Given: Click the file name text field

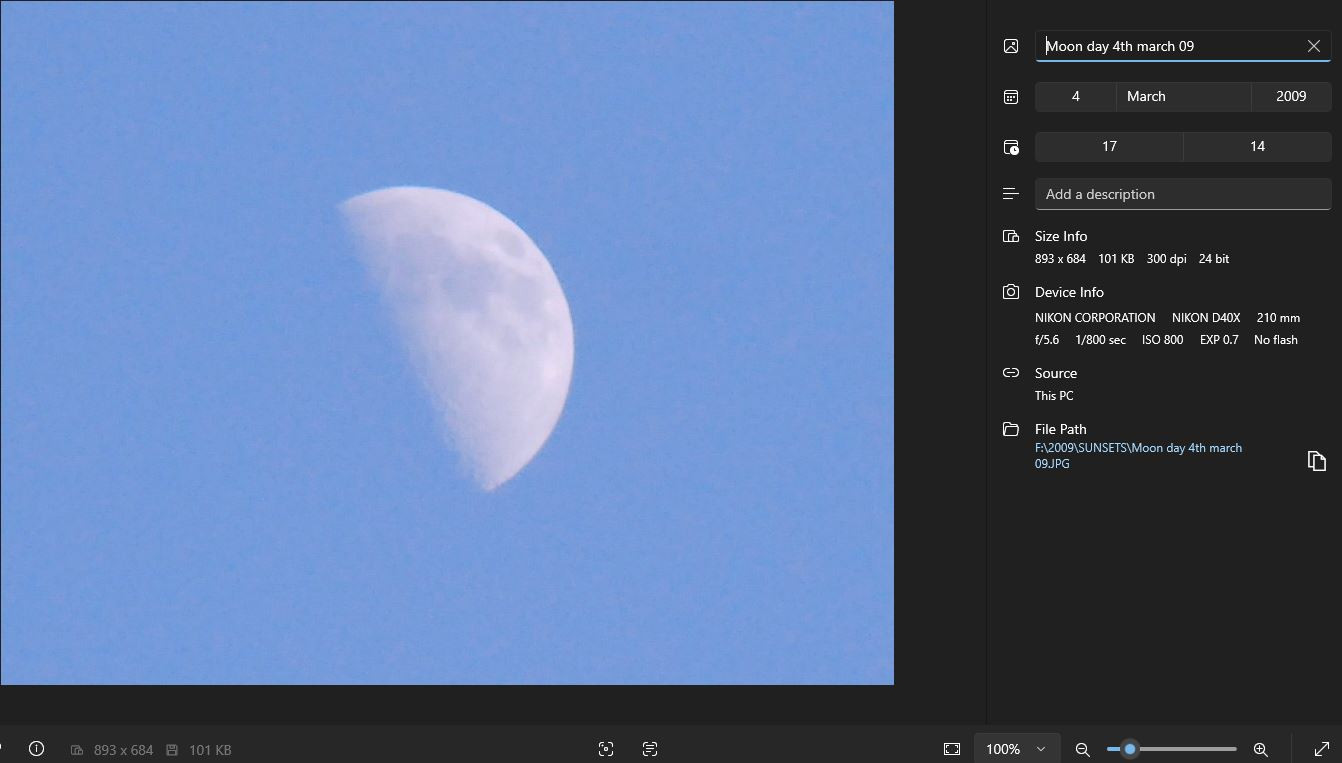Looking at the screenshot, I should point(1170,46).
